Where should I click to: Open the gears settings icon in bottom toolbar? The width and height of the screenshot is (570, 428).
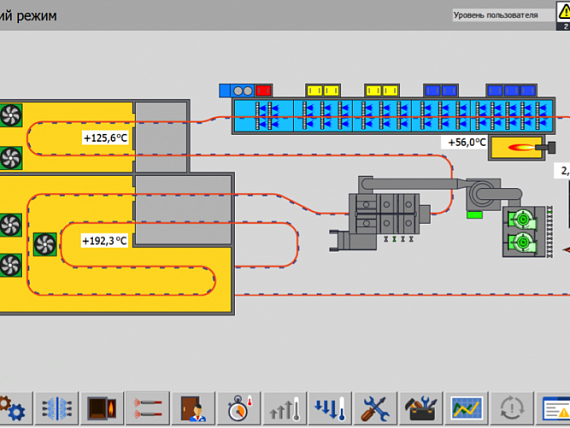coord(15,408)
